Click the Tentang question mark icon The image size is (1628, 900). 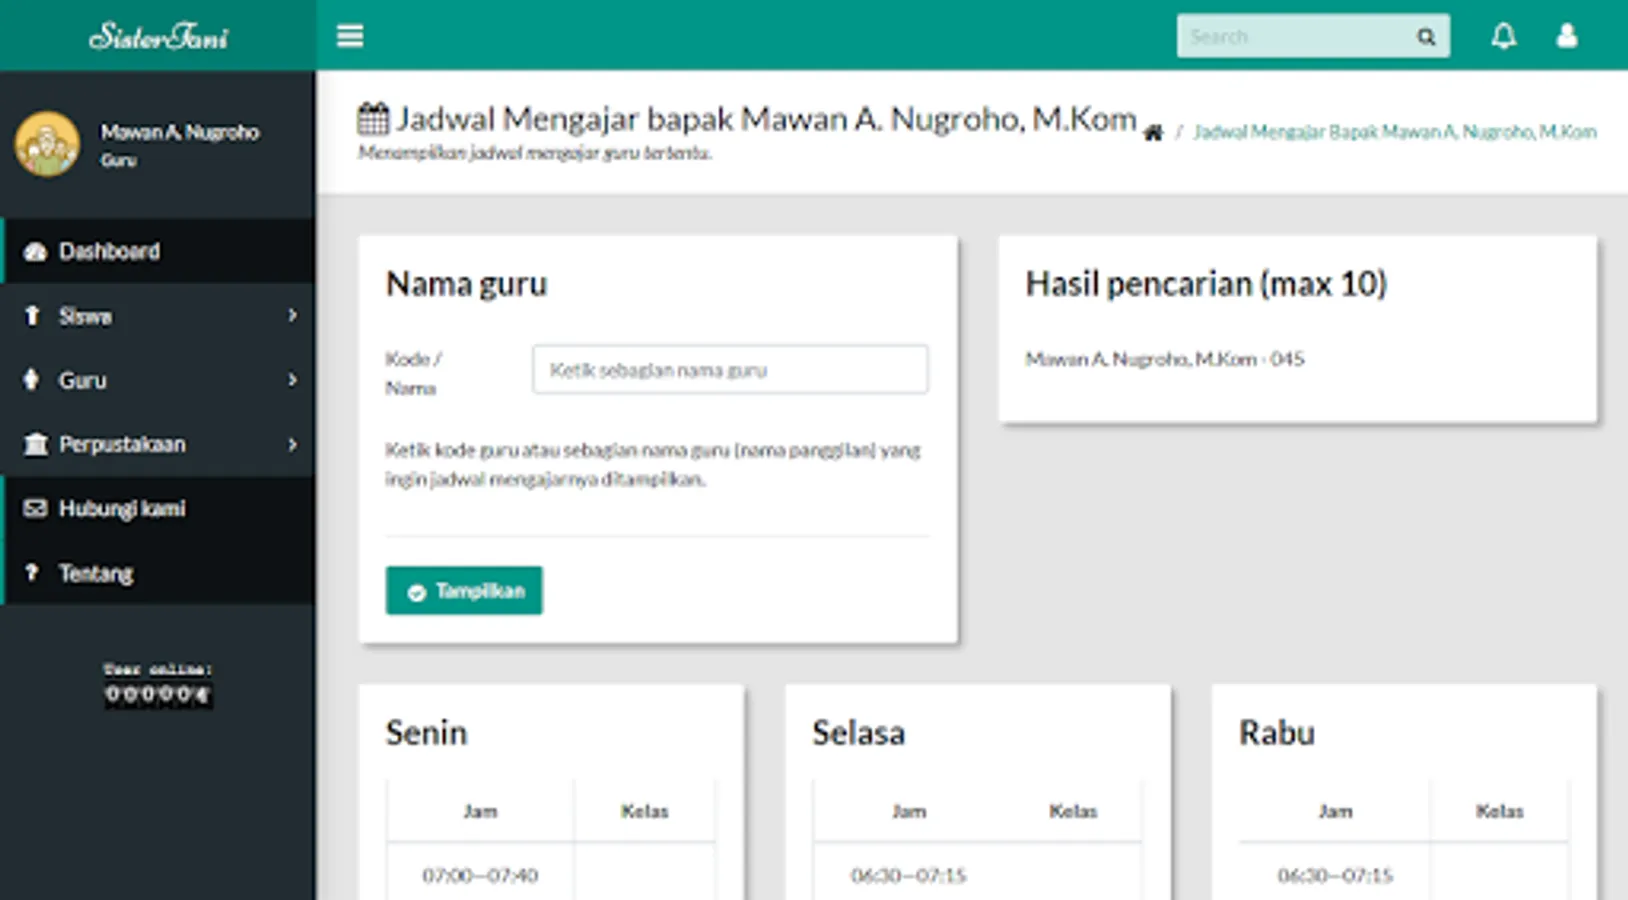(32, 573)
